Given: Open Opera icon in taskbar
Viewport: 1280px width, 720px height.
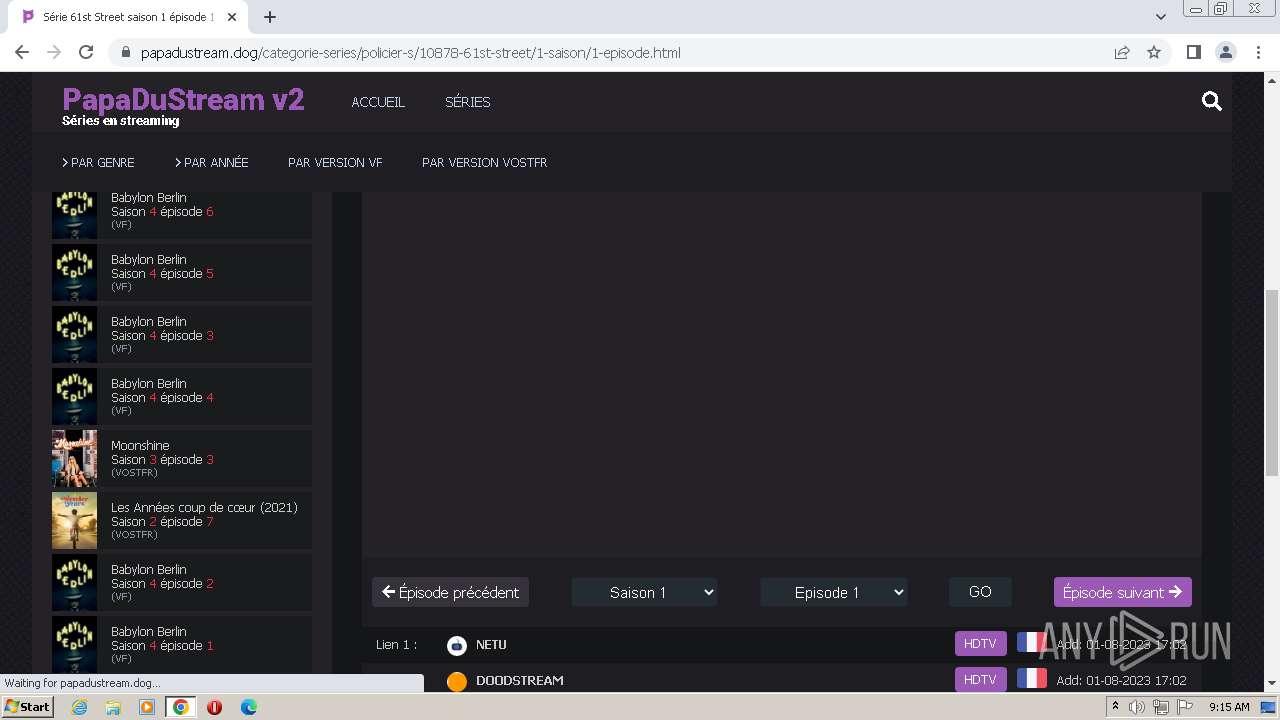Looking at the screenshot, I should 214,707.
